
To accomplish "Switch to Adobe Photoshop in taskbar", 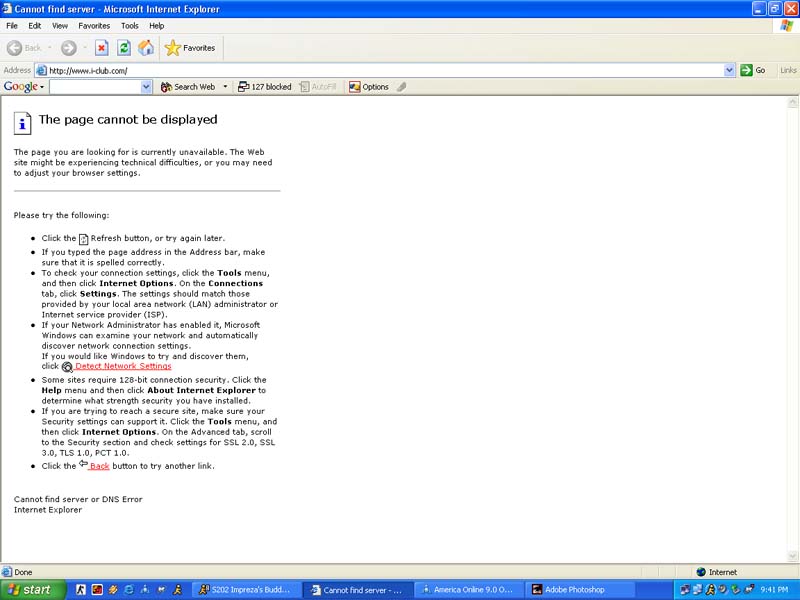I will point(574,590).
